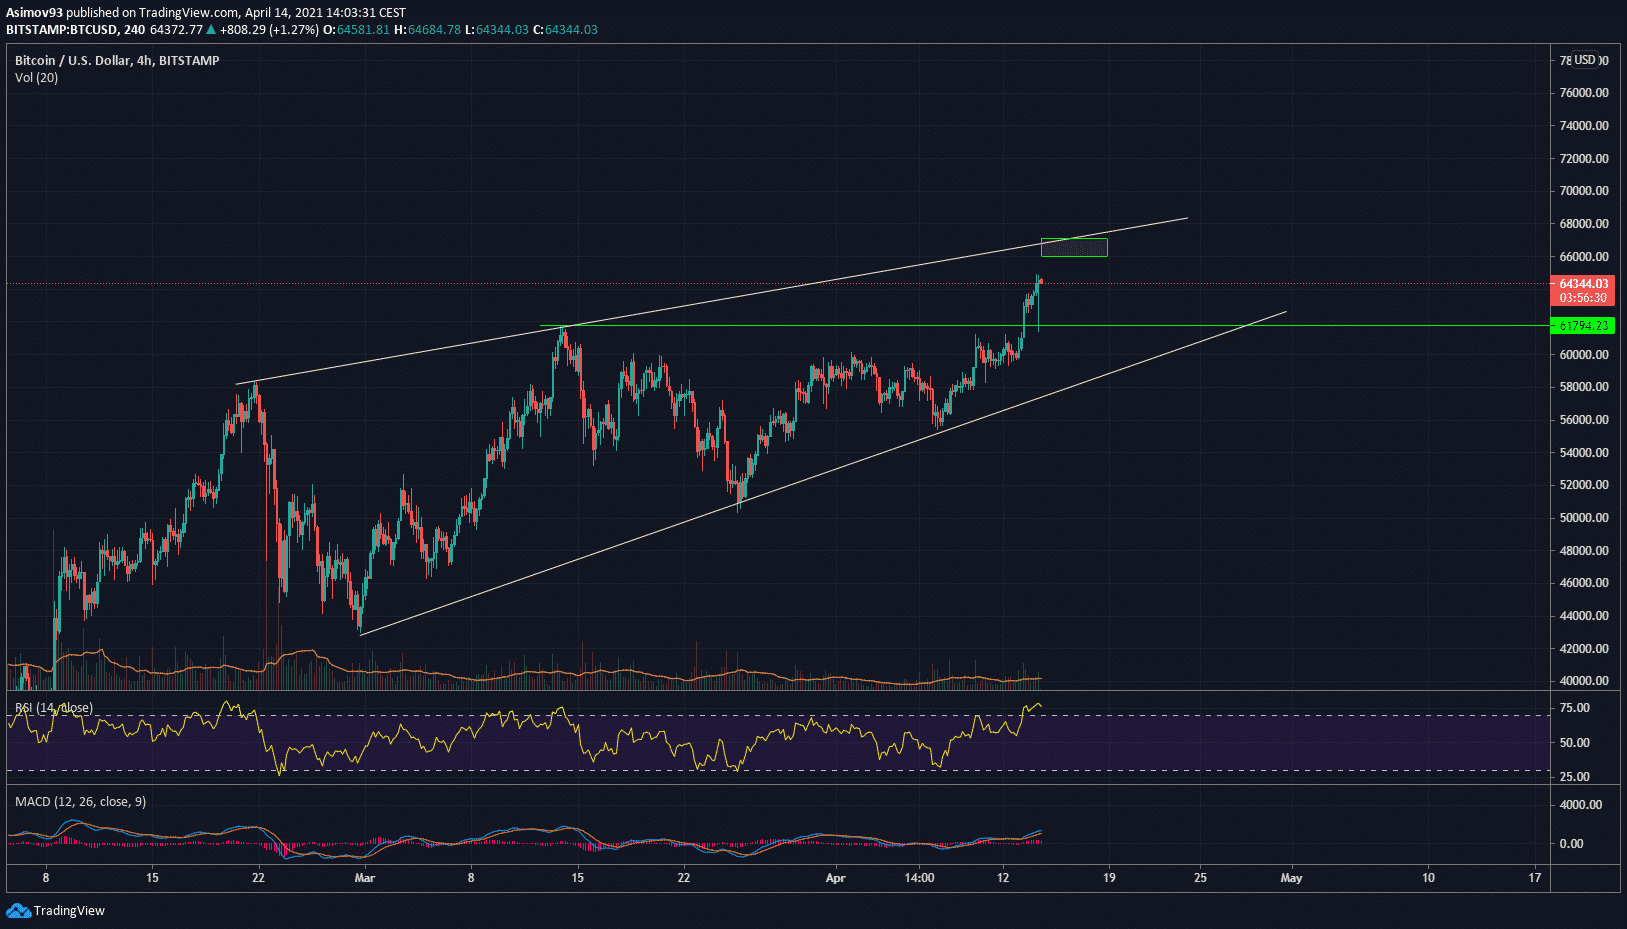The width and height of the screenshot is (1627, 929).
Task: Click the MACD (12, 26, close, 9) label
Action: (80, 802)
